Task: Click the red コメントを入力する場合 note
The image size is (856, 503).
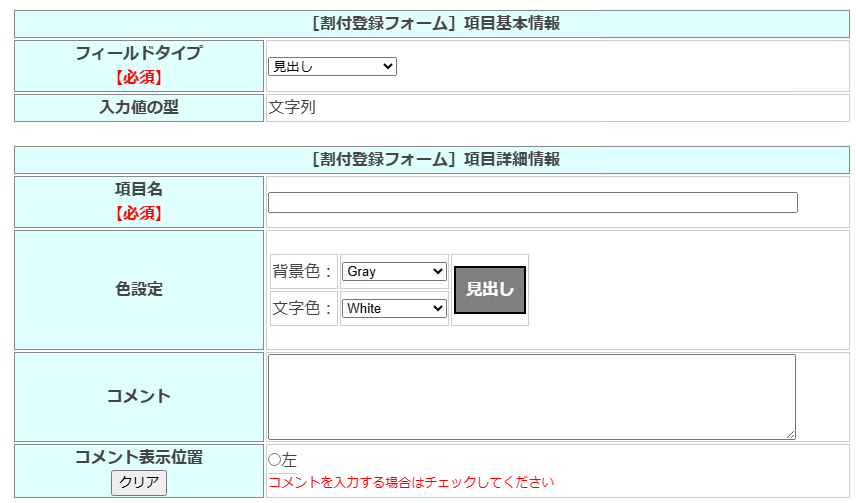Action: pos(411,483)
